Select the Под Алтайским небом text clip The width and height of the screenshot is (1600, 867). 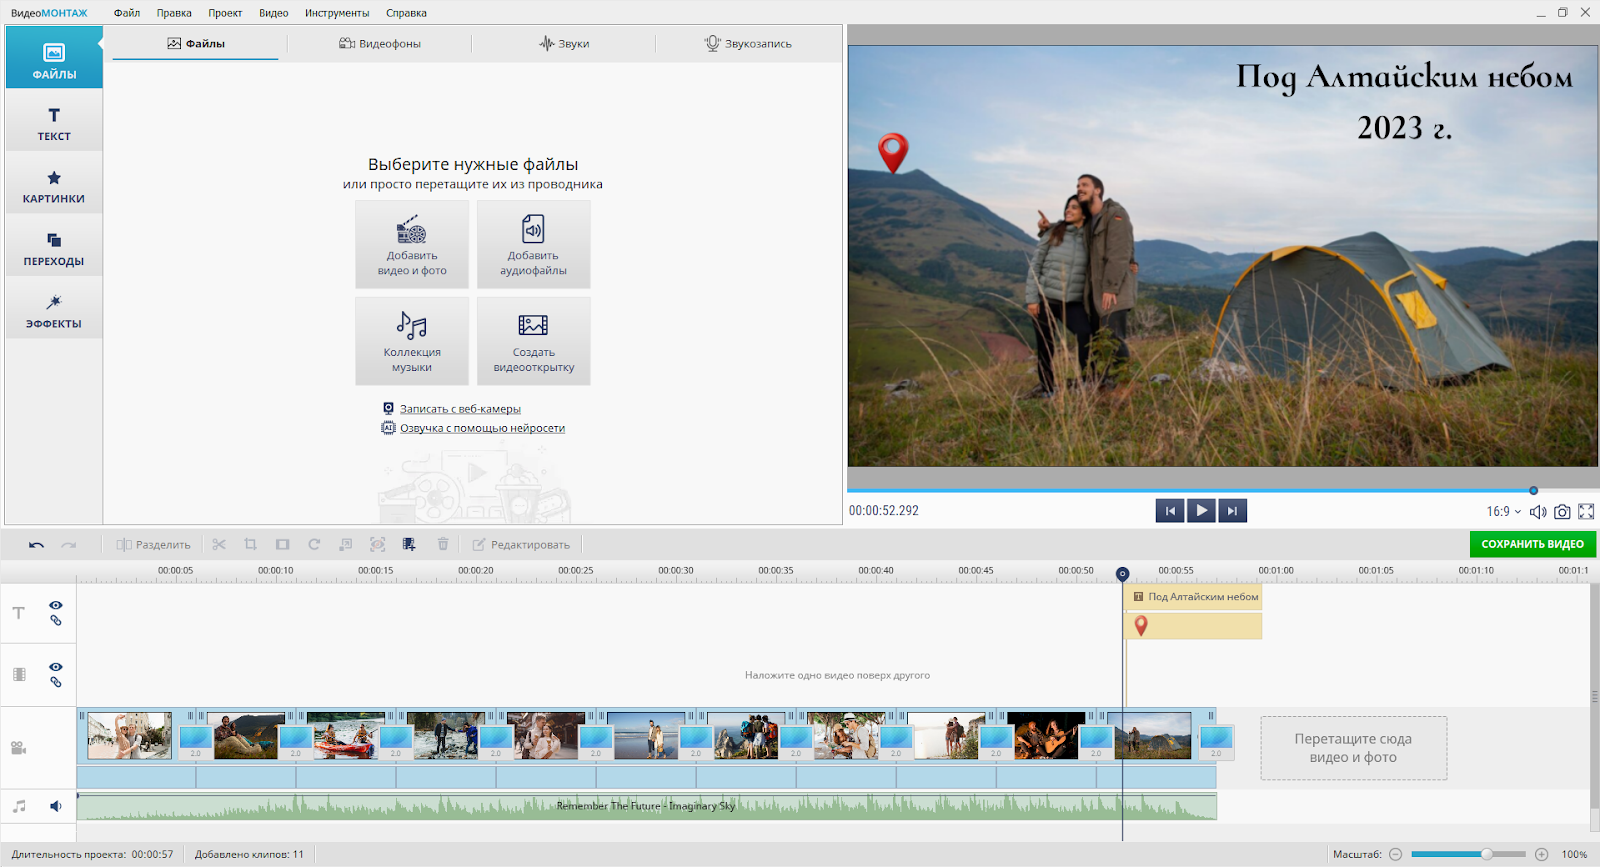tap(1194, 597)
